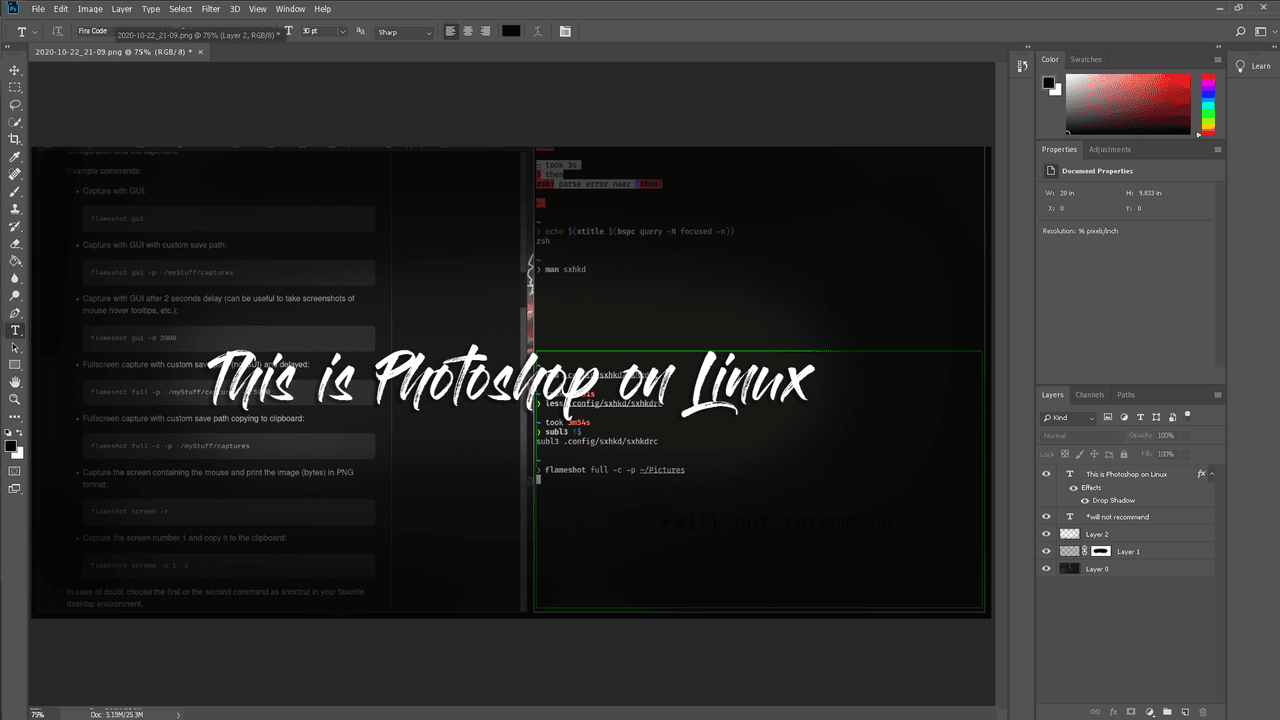The height and width of the screenshot is (720, 1280).
Task: Toggle visibility of Layer 2
Action: [1047, 534]
